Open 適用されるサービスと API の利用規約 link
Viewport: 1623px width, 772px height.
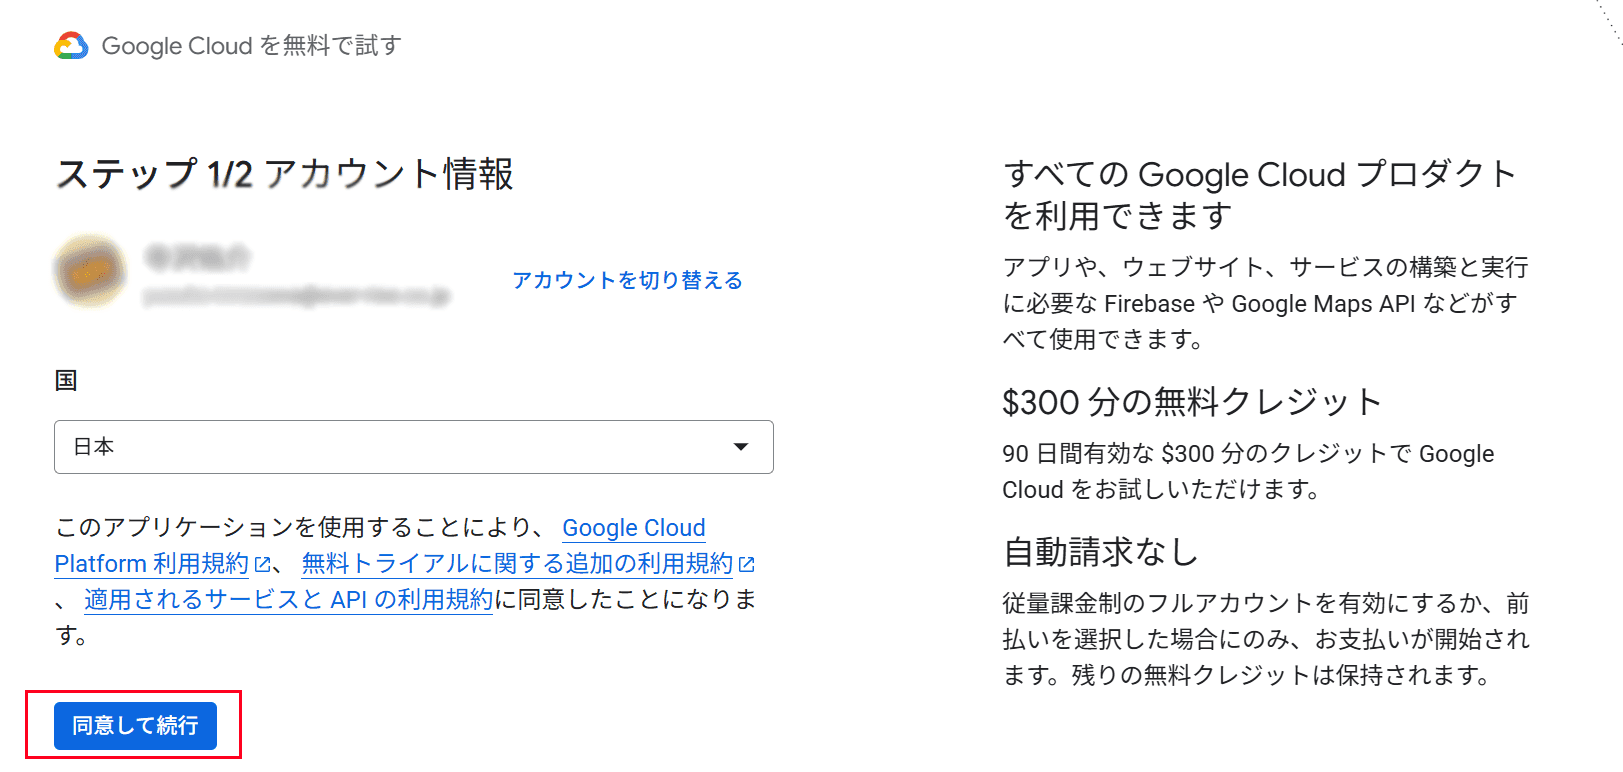click(288, 600)
